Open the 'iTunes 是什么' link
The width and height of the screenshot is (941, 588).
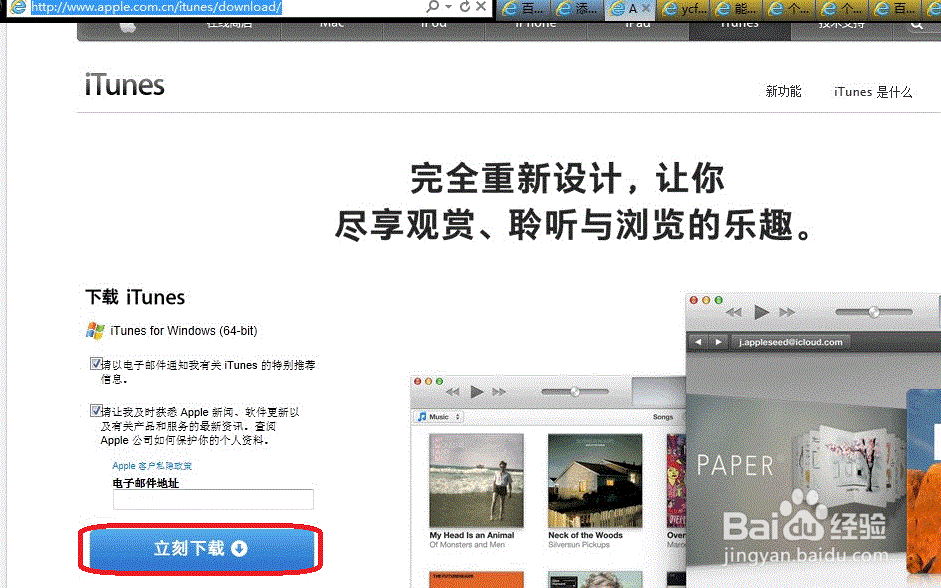[x=873, y=92]
